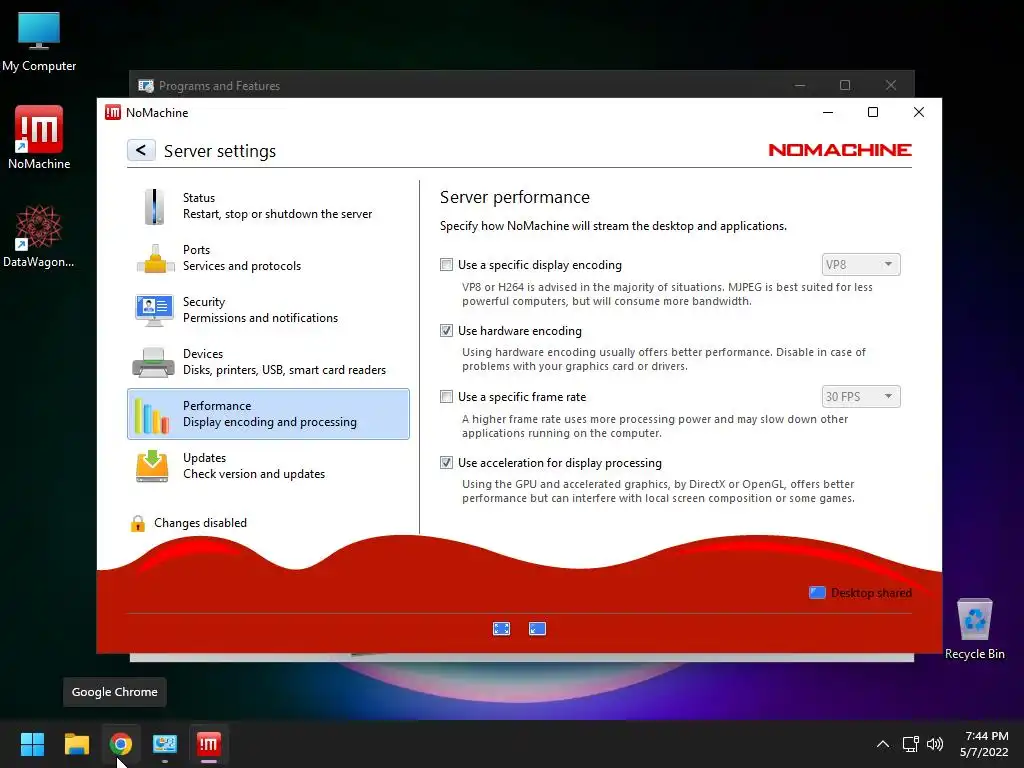This screenshot has width=1024, height=768.
Task: Select the Security monitor icon
Action: coord(154,310)
